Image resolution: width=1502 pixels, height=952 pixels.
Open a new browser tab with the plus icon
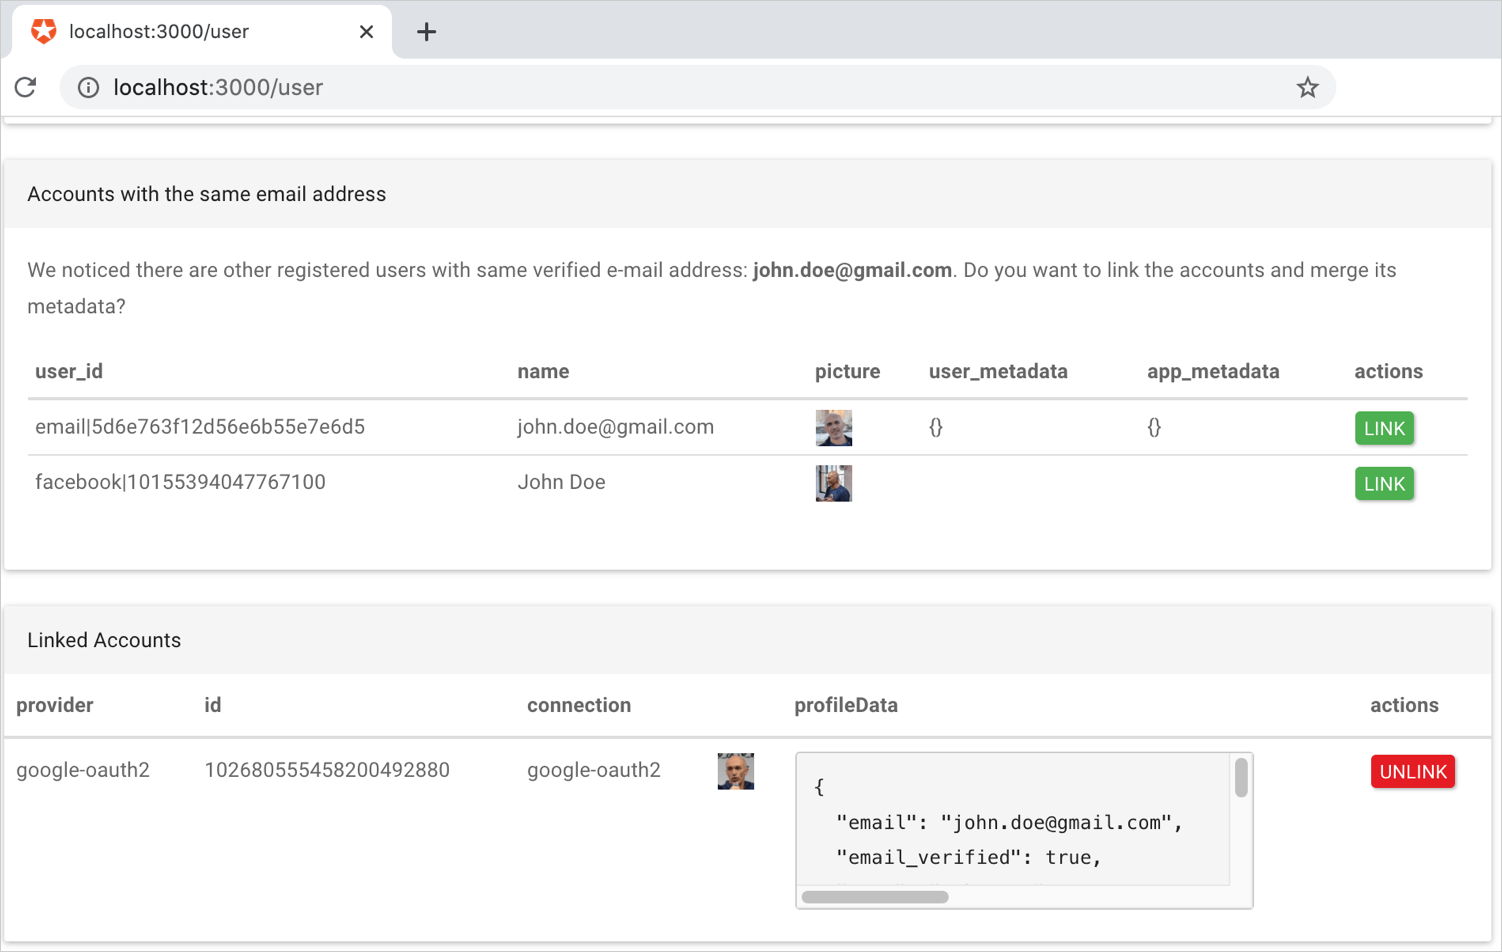tap(426, 31)
